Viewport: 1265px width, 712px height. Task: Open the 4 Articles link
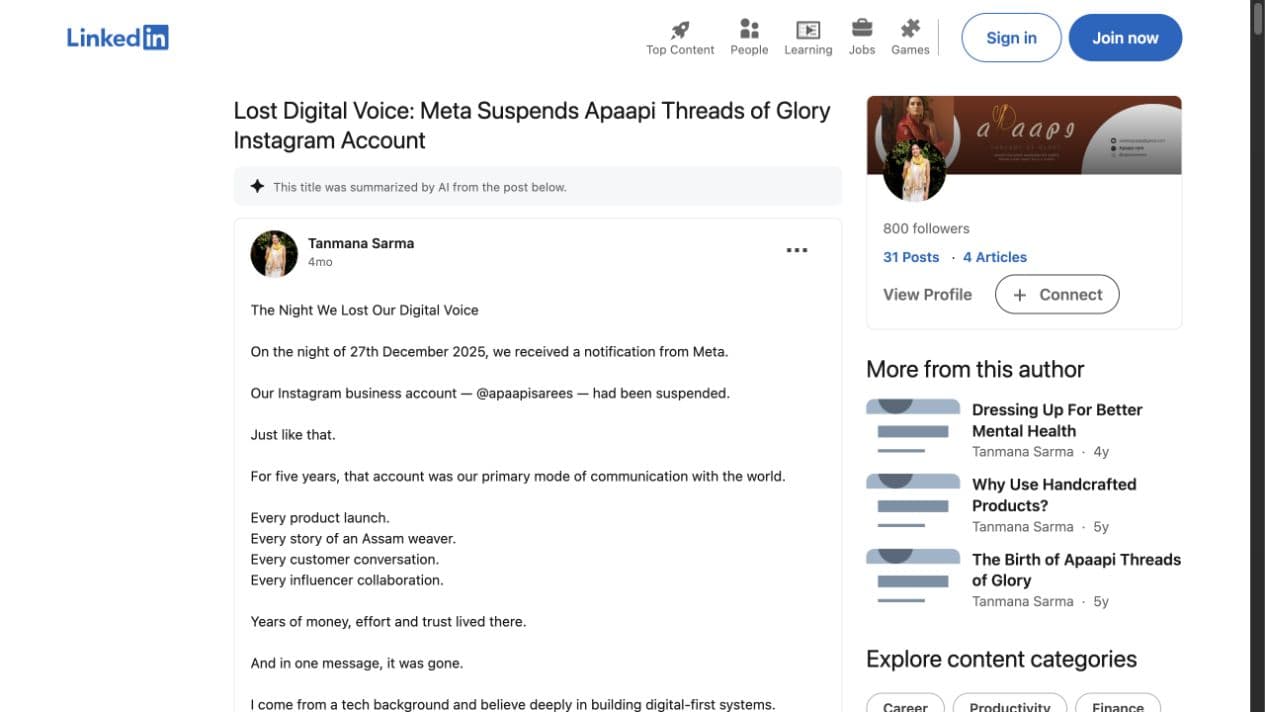[995, 257]
